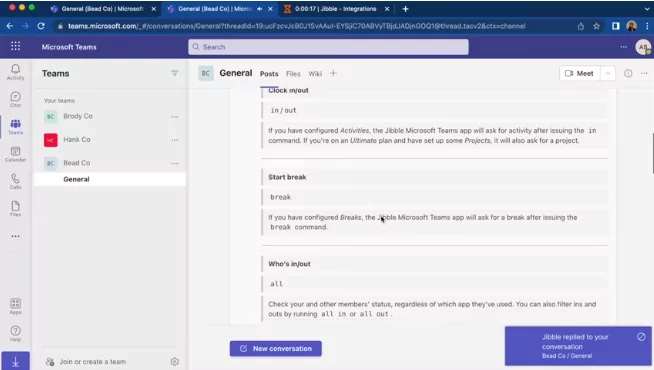Open Settings and more ellipsis in header
Screen dimensions: 654x370
pos(624,47)
